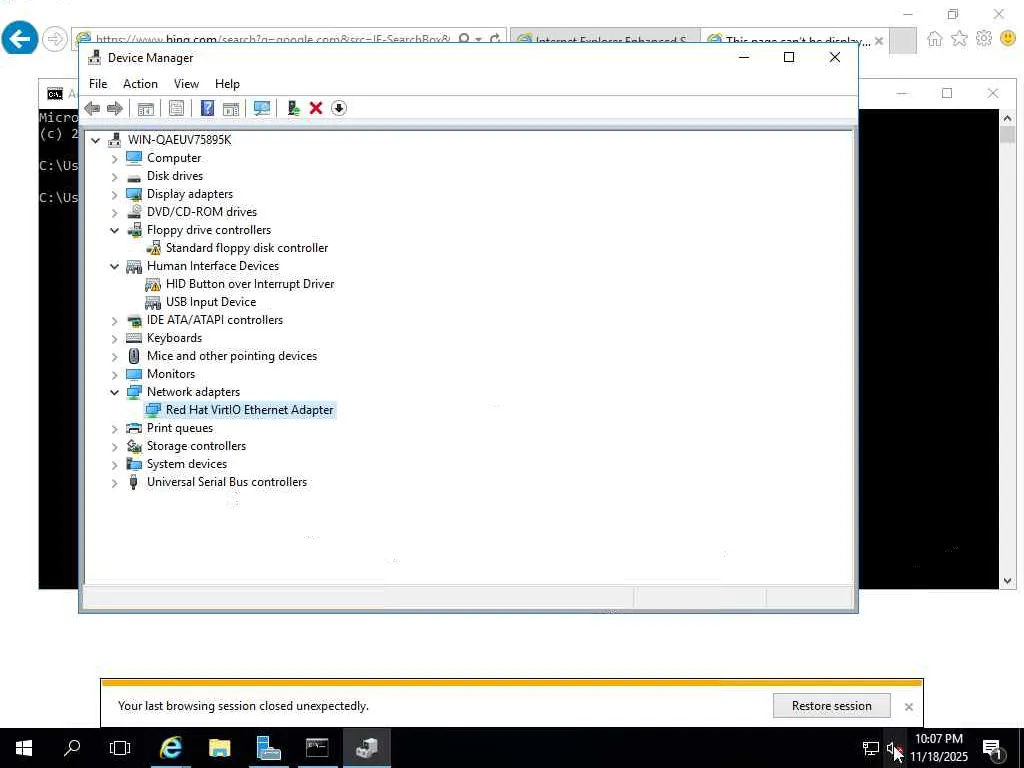
Task: Open Internet Explorer Home icon
Action: [935, 39]
